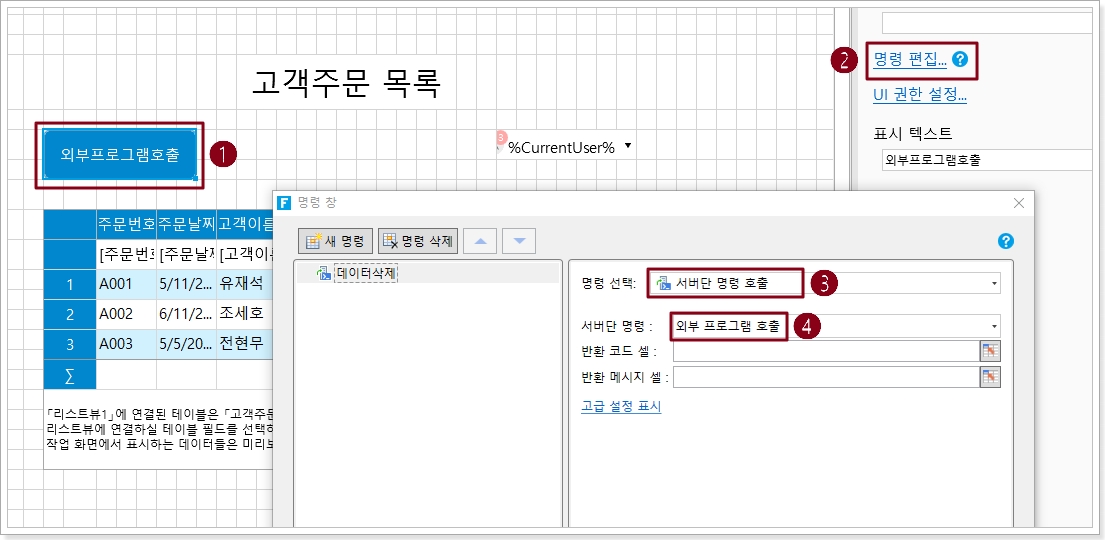Image resolution: width=1105 pixels, height=540 pixels.
Task: Select the A002 order number cell
Action: pyautogui.click(x=125, y=314)
